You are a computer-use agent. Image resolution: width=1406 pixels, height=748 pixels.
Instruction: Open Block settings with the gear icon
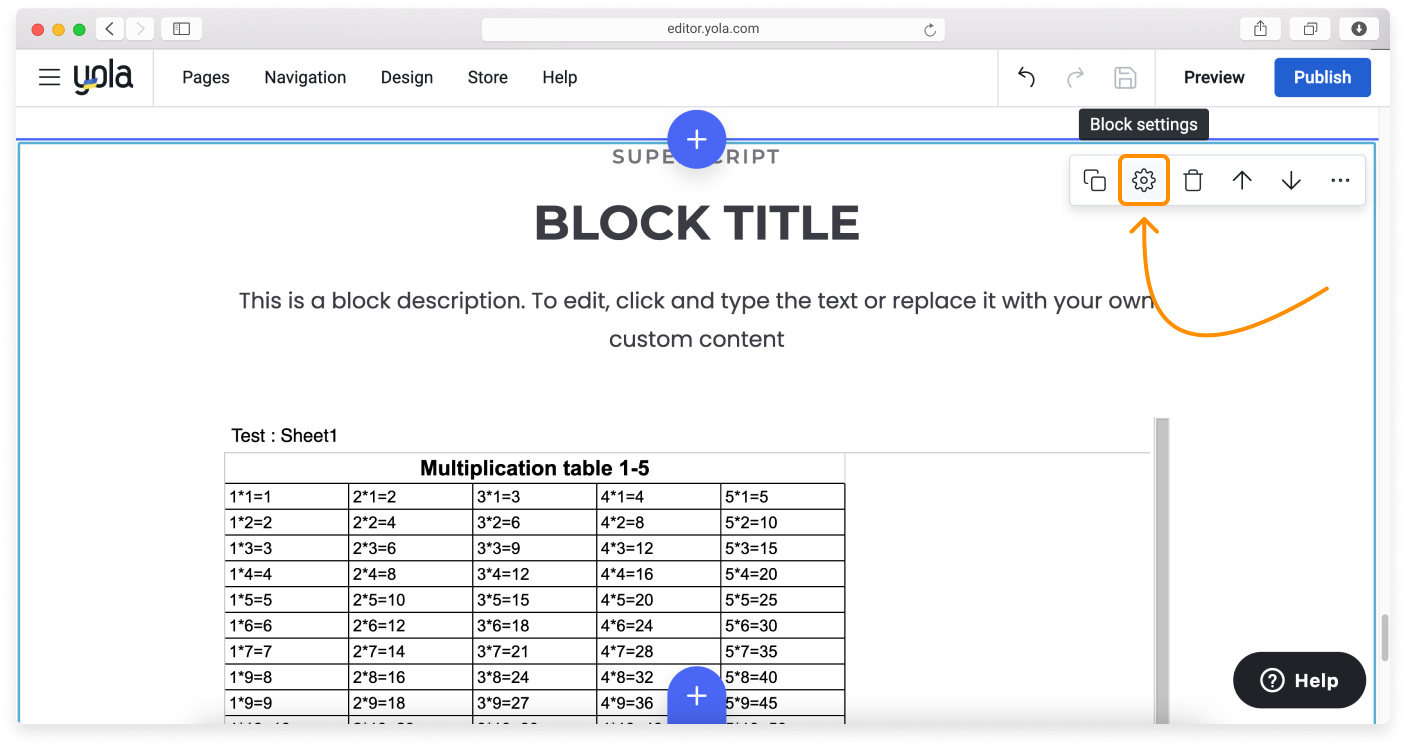pyautogui.click(x=1143, y=180)
